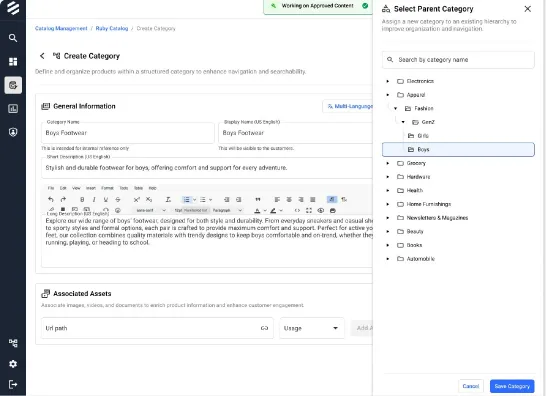Expand the Hardware category
546x396 pixels.
(x=388, y=177)
